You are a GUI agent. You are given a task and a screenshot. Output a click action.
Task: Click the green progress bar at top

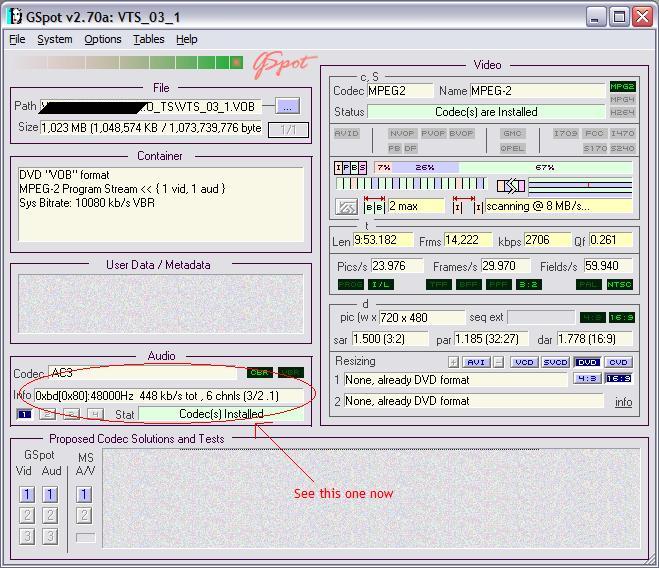pyautogui.click(x=128, y=63)
